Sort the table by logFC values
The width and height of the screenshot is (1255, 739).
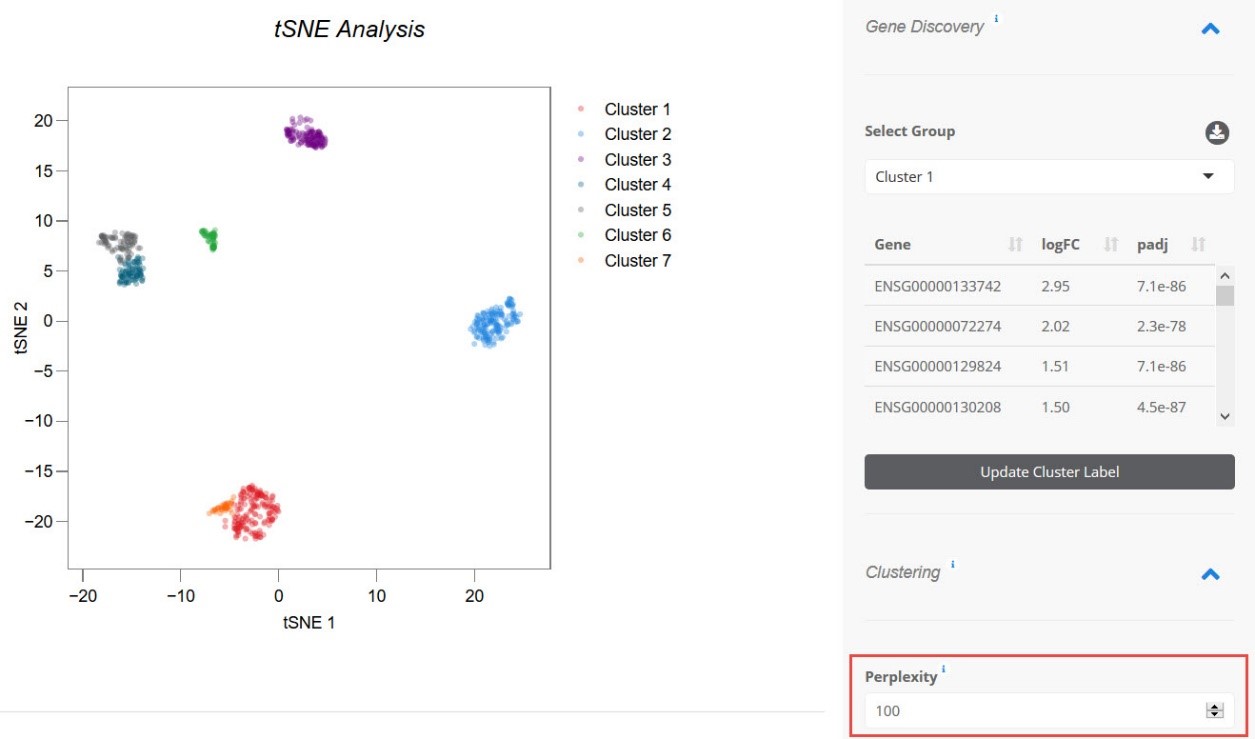pyautogui.click(x=1110, y=245)
